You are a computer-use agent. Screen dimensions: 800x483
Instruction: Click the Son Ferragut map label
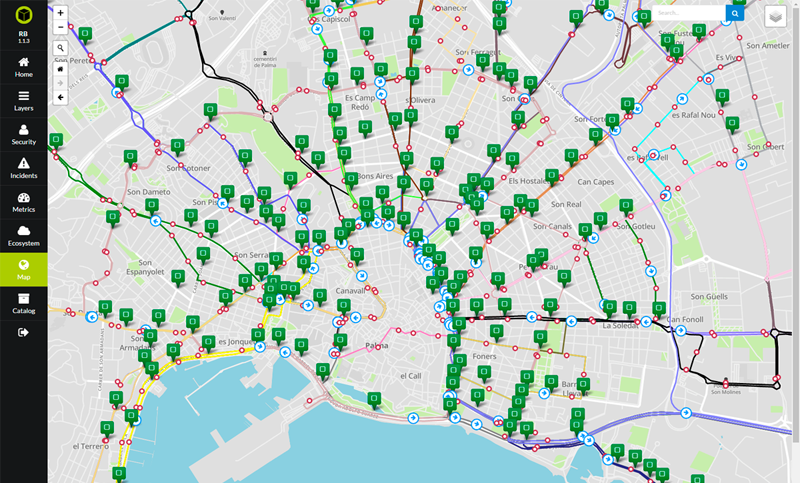point(478,53)
